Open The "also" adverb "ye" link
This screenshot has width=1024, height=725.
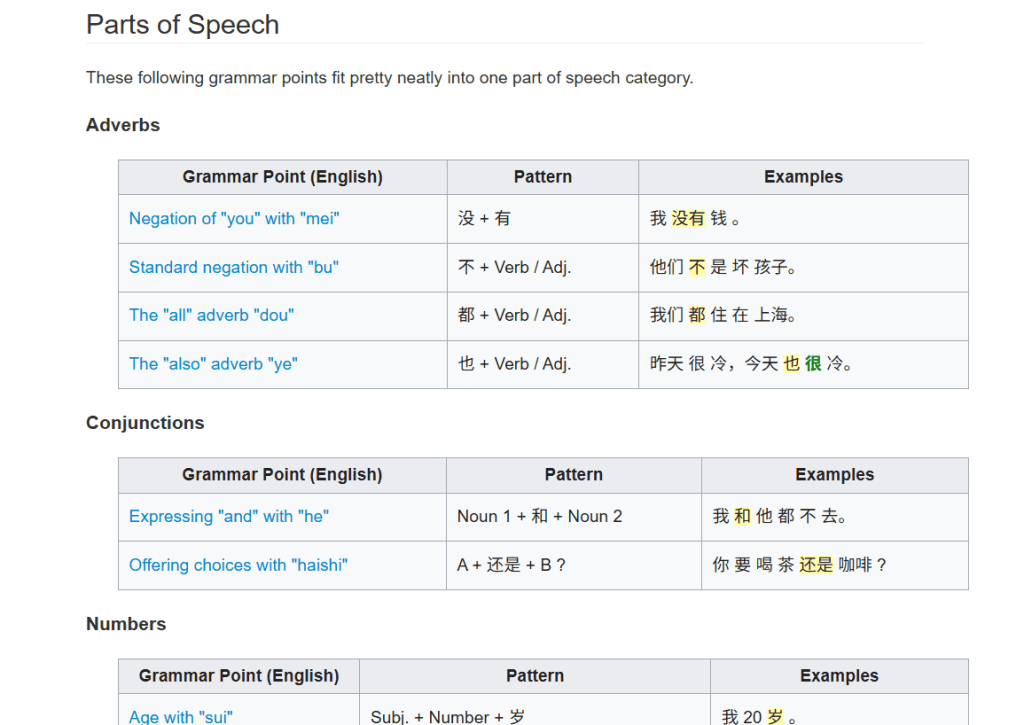(x=213, y=364)
